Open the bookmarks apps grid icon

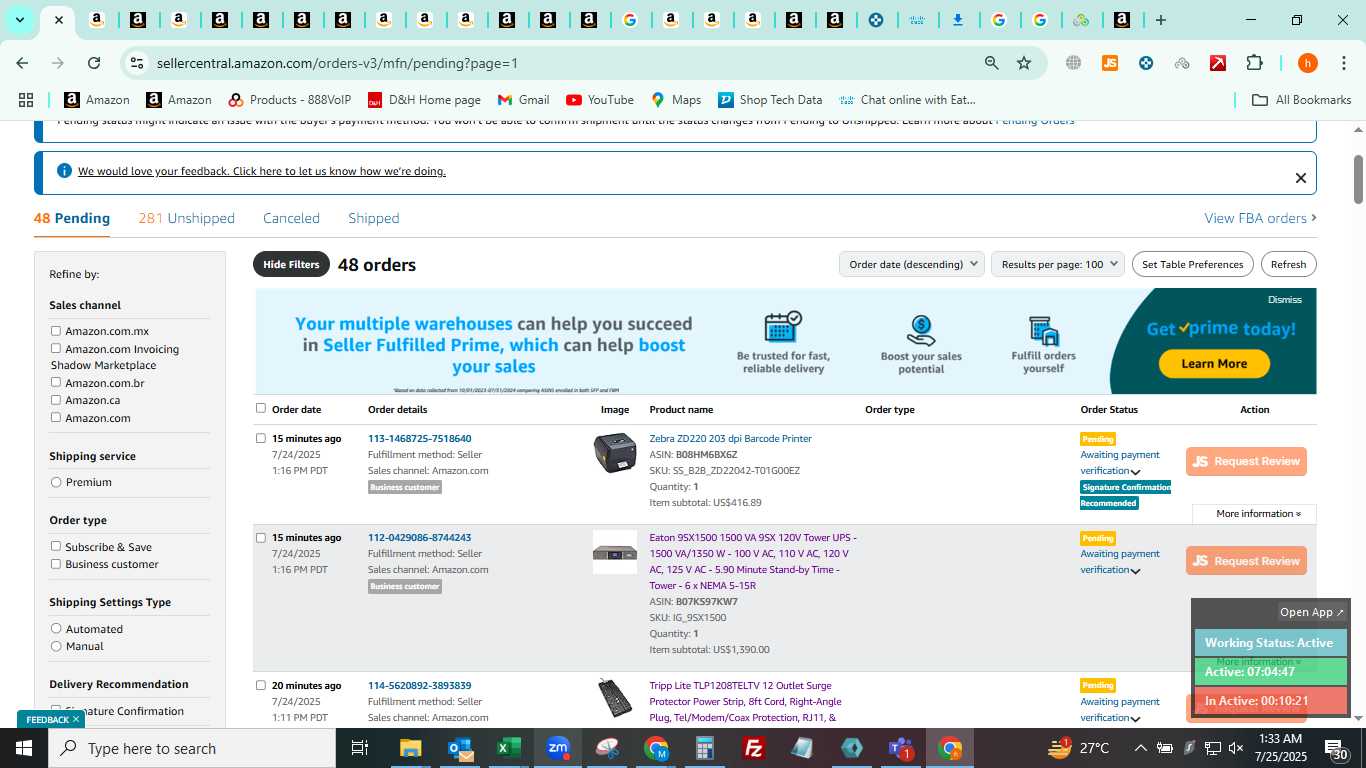[26, 100]
